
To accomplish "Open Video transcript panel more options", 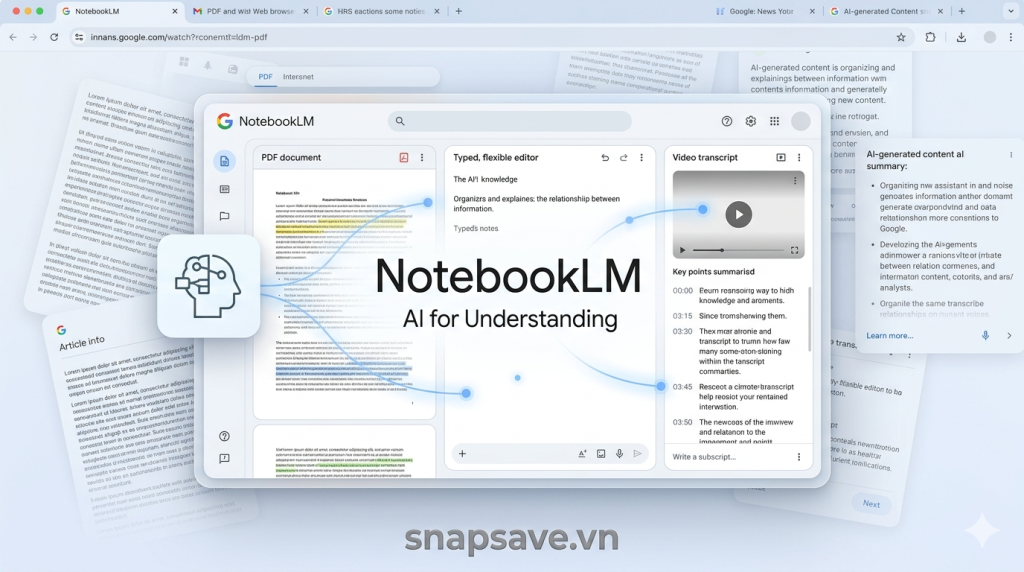I will (x=799, y=157).
